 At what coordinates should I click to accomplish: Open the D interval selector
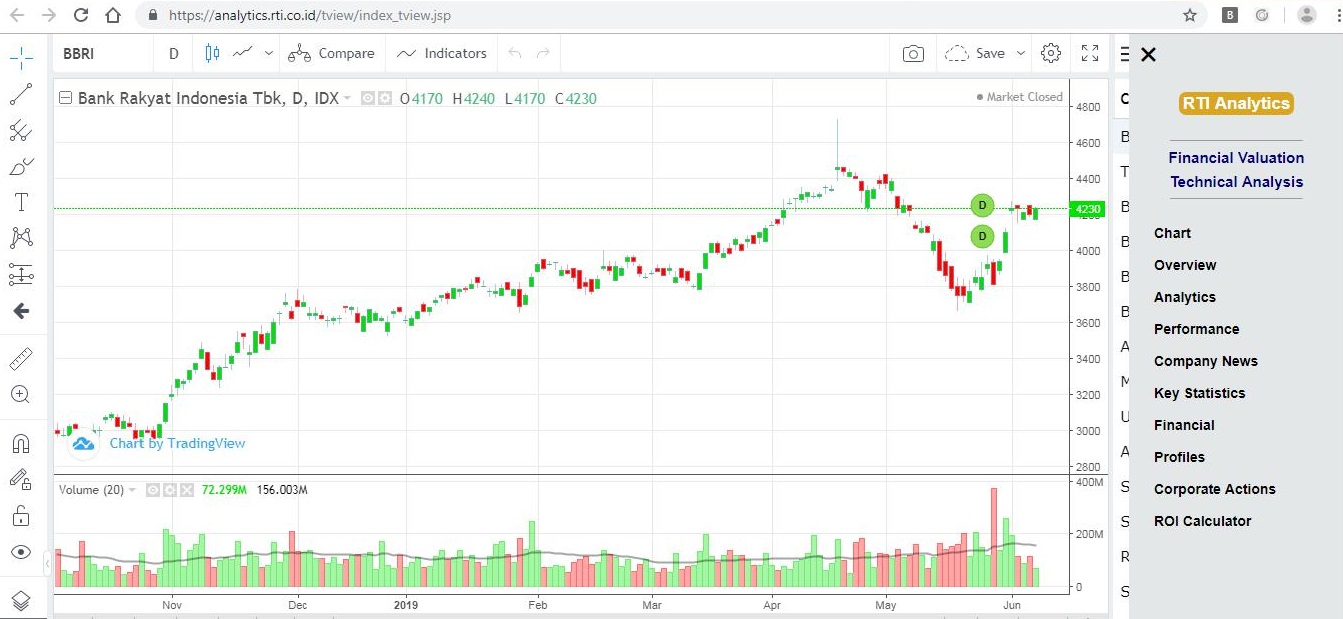(x=174, y=54)
